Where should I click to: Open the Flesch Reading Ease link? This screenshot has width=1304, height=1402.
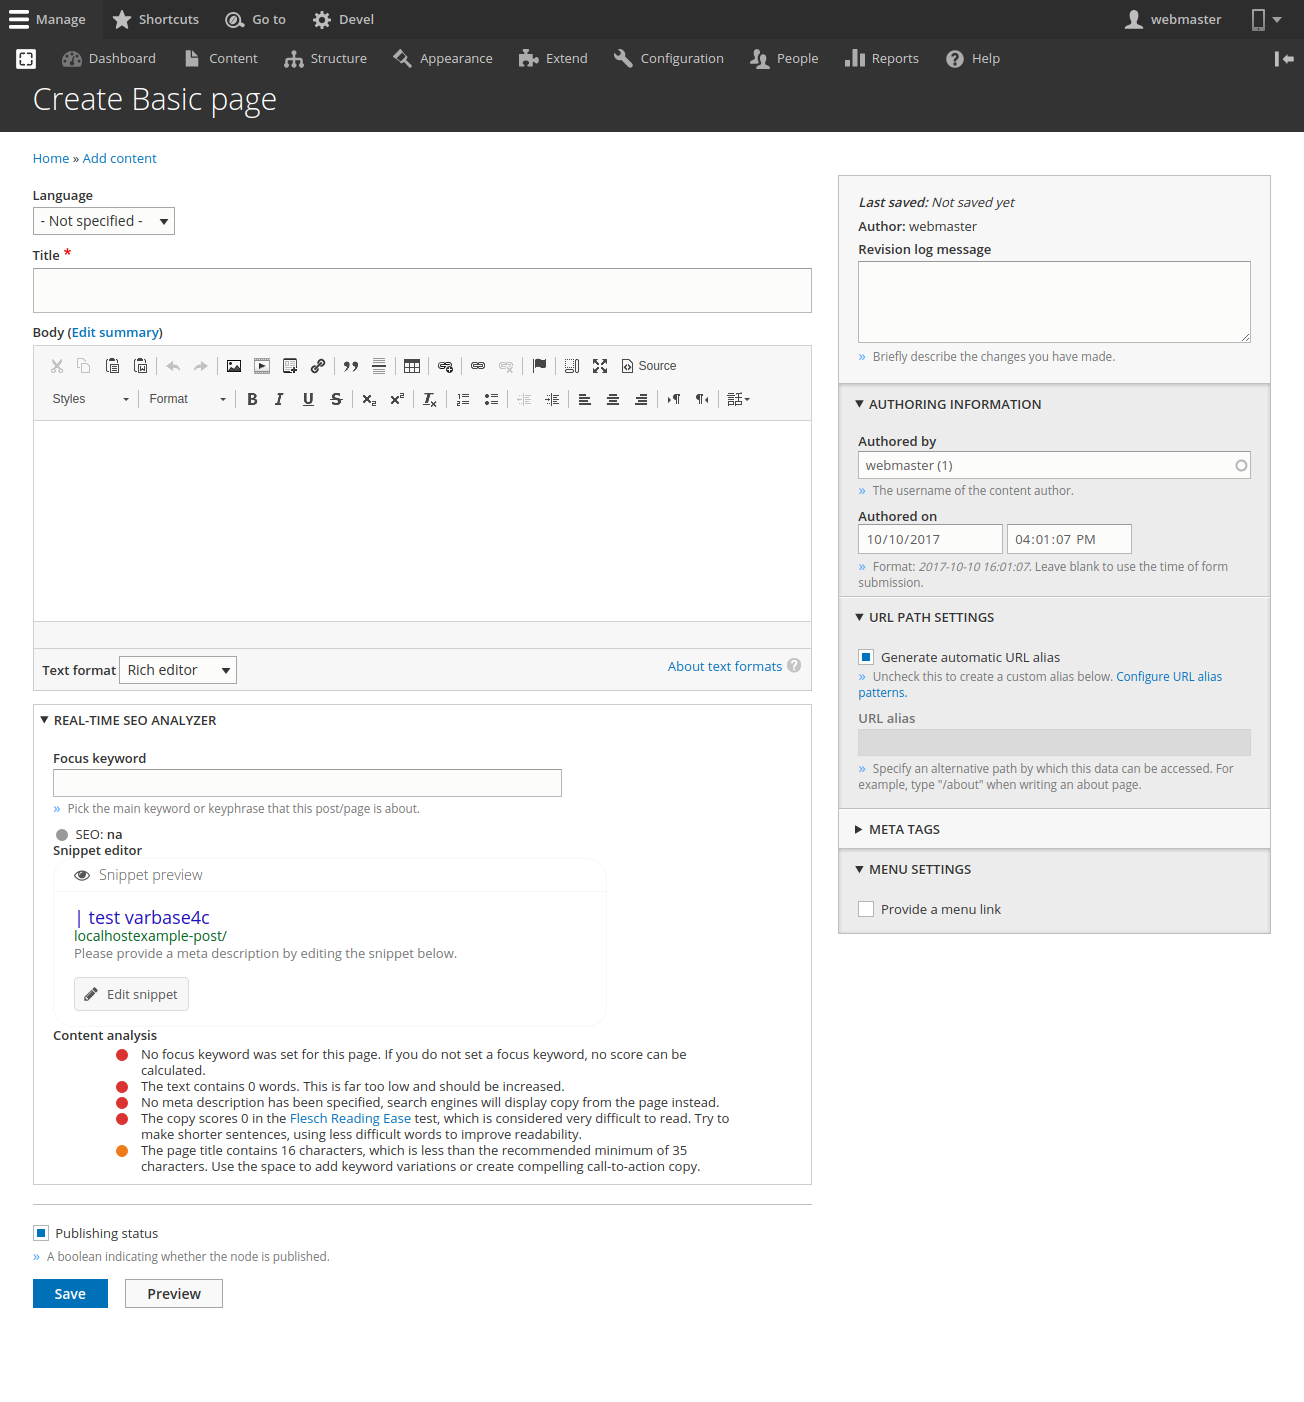[x=350, y=1118]
